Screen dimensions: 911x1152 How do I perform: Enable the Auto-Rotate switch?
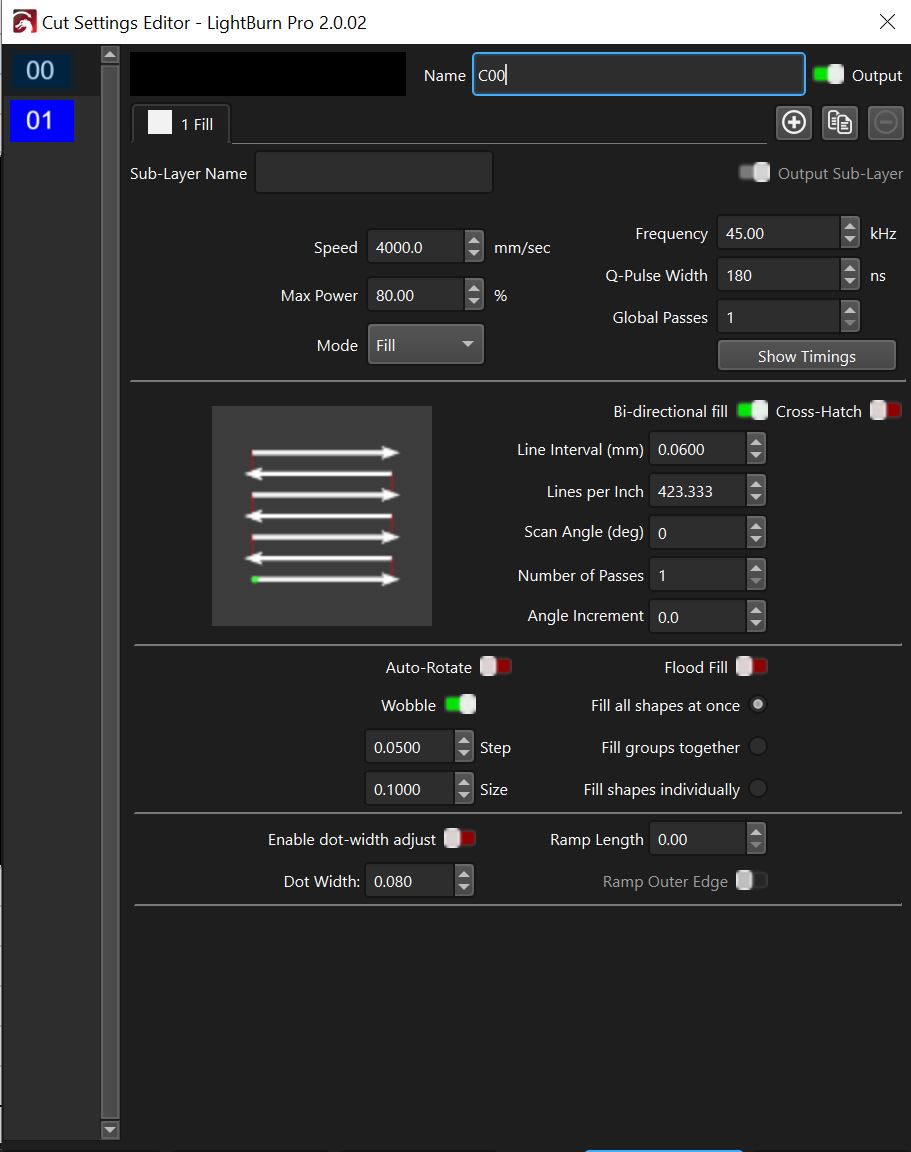(x=495, y=666)
